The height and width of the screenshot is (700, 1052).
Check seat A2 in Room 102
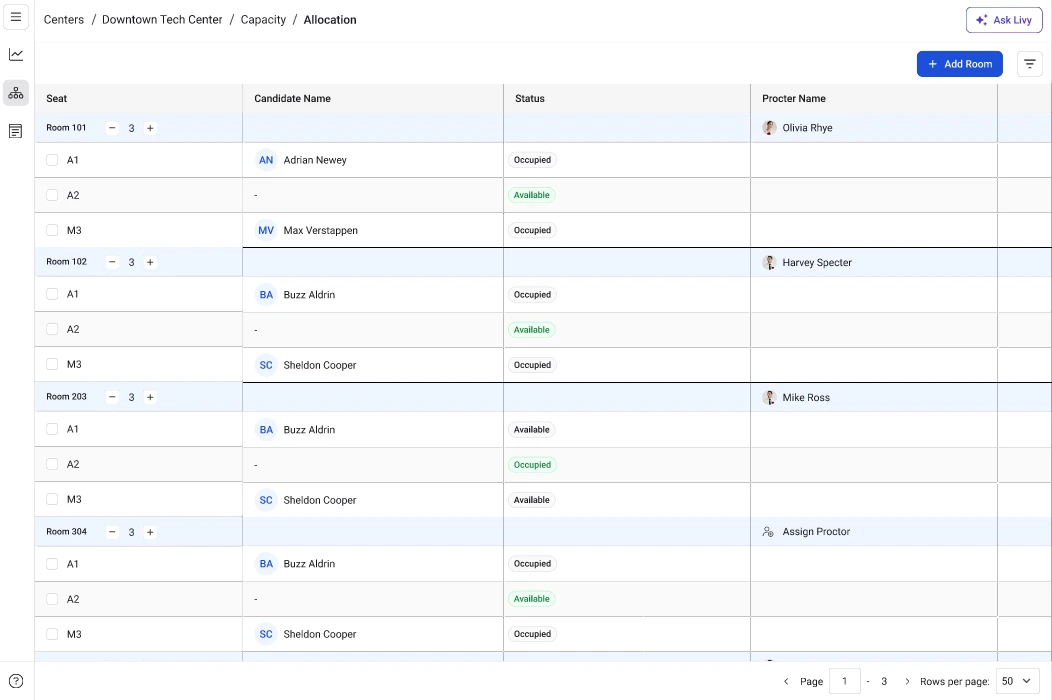click(52, 330)
